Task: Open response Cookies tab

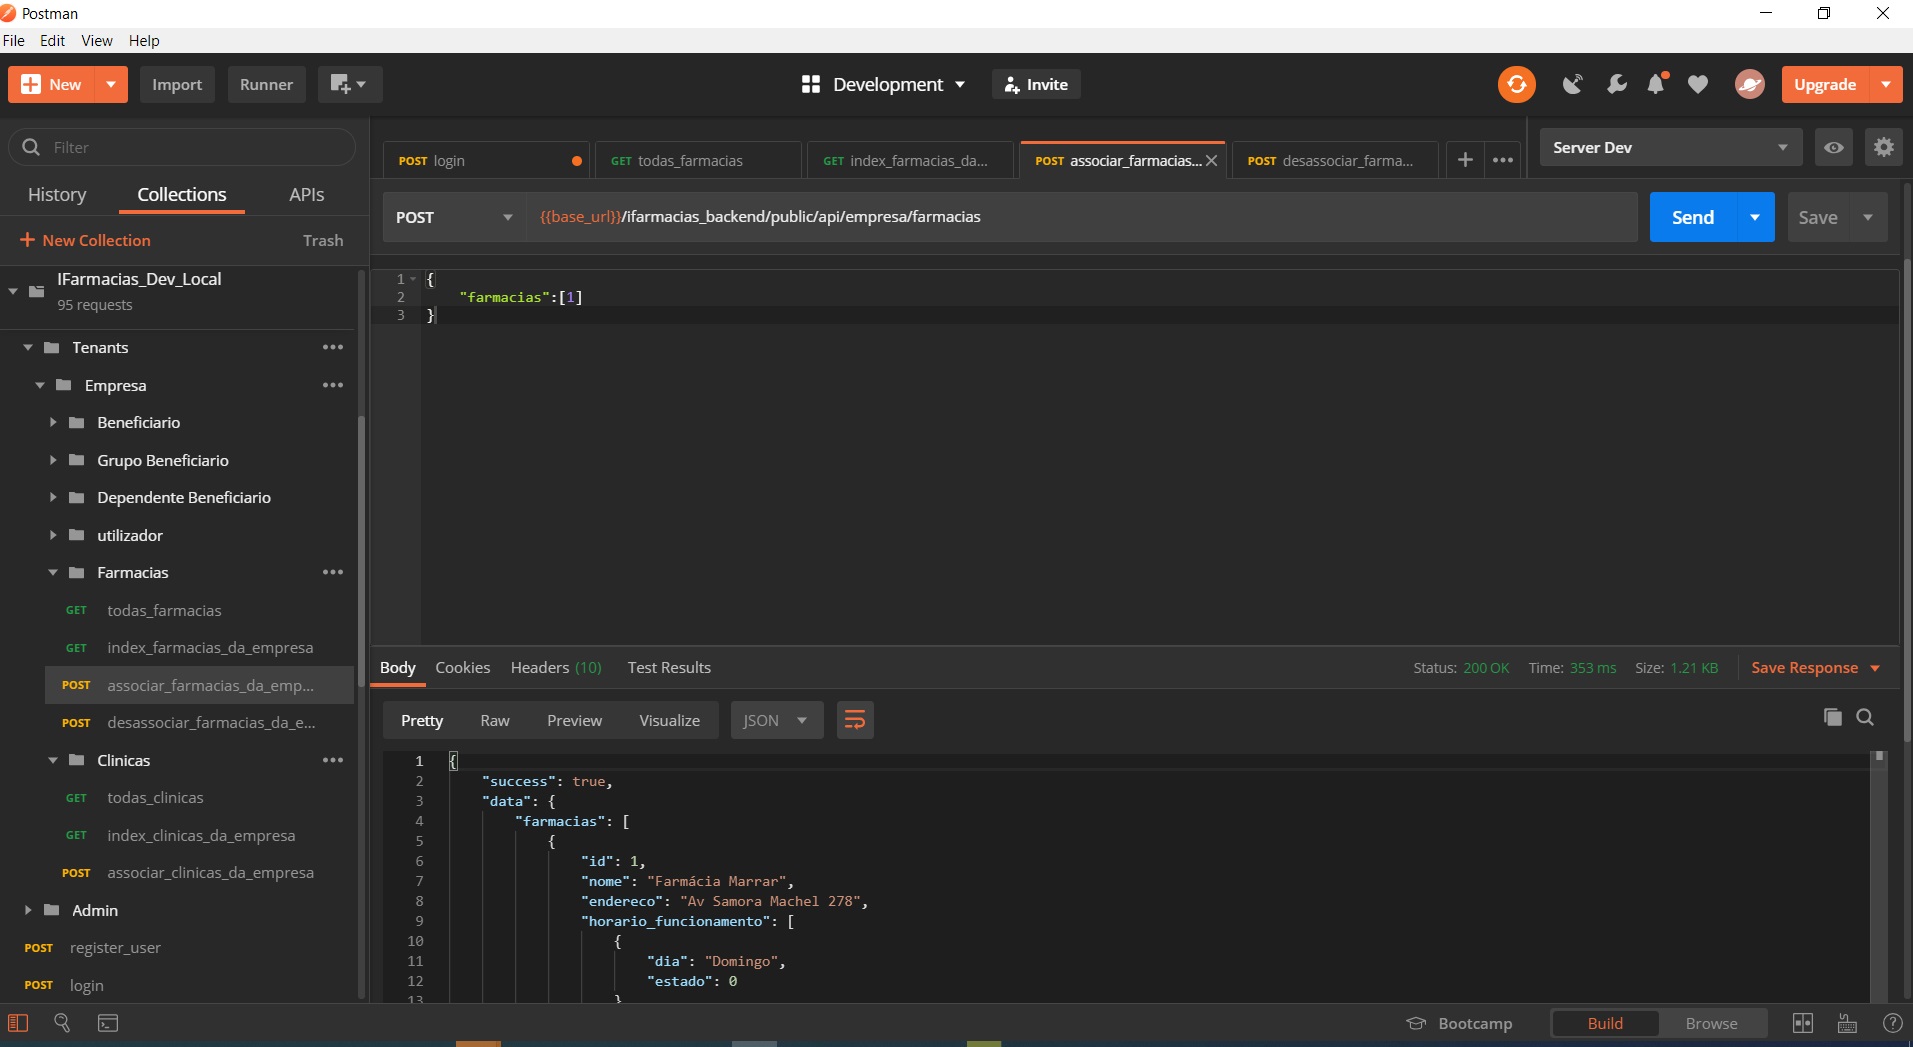Action: pyautogui.click(x=463, y=667)
